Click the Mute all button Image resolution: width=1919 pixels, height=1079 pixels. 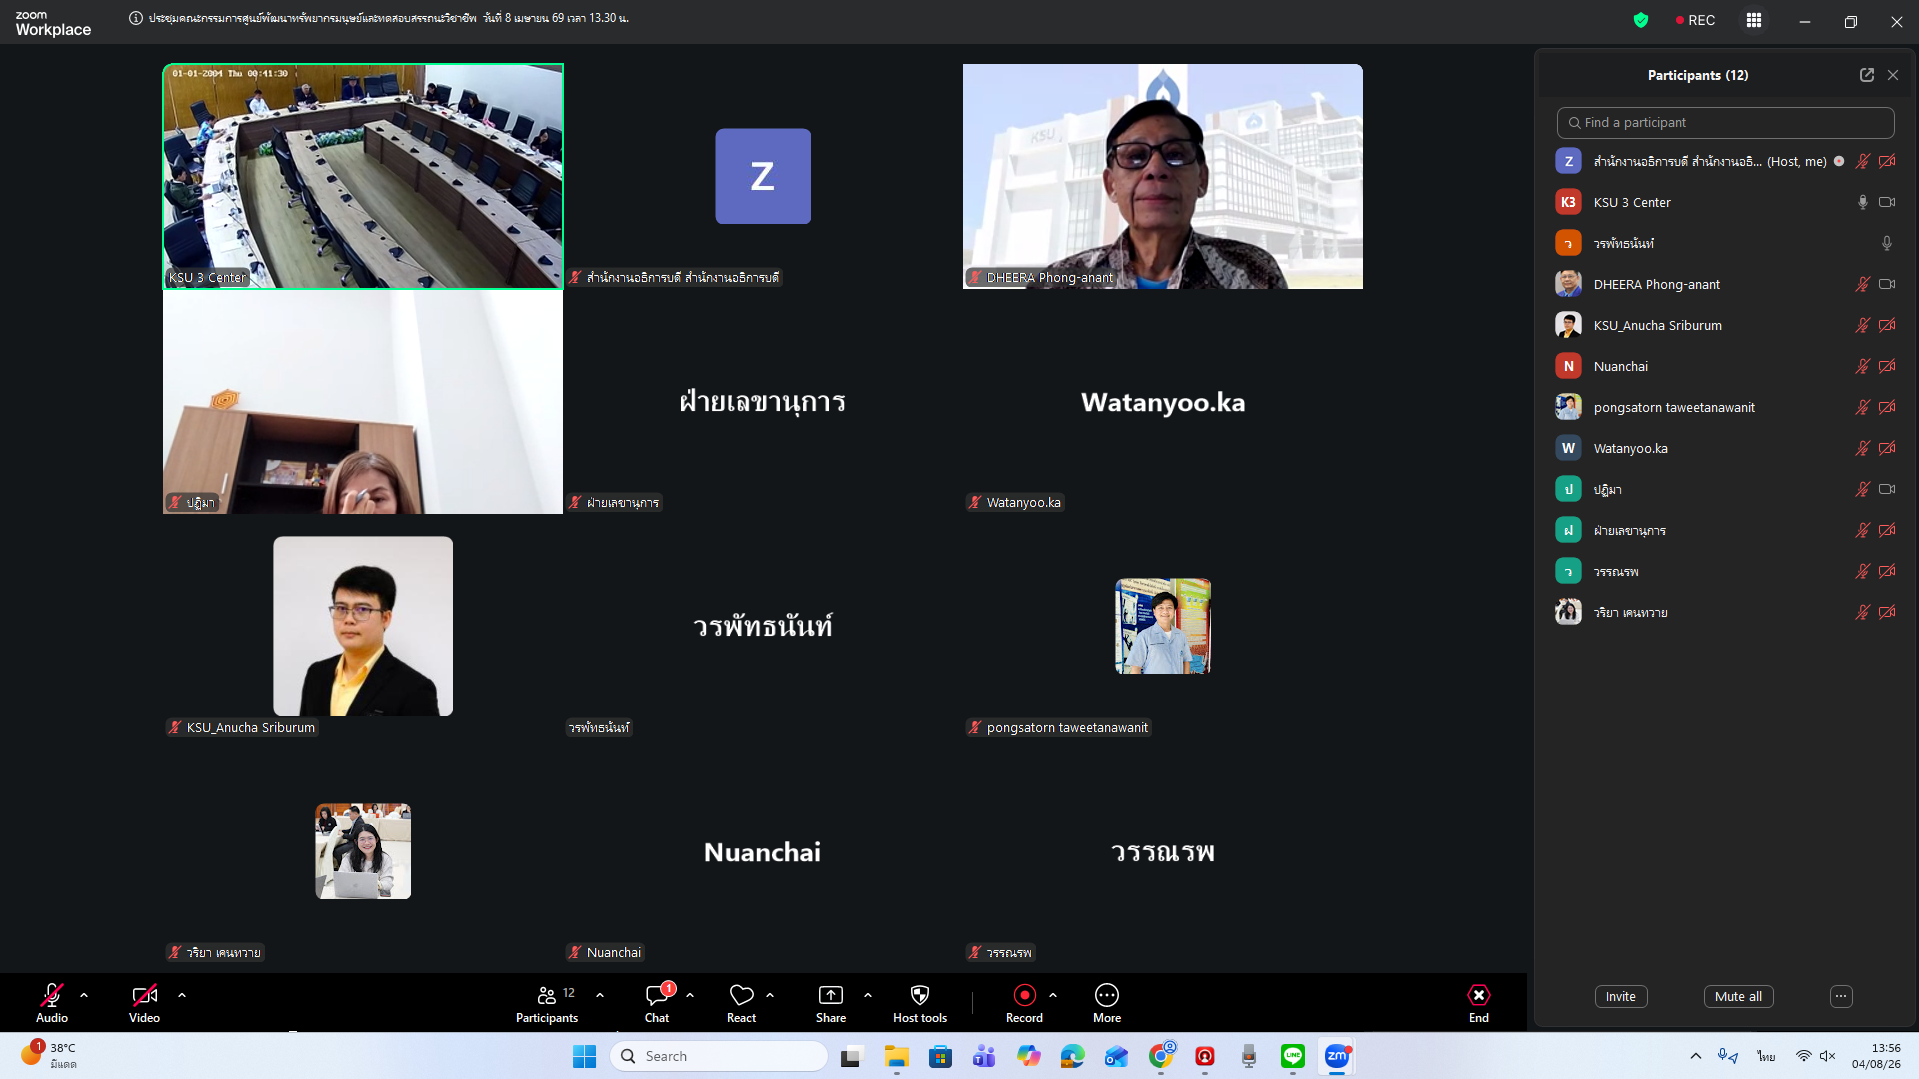[1738, 996]
